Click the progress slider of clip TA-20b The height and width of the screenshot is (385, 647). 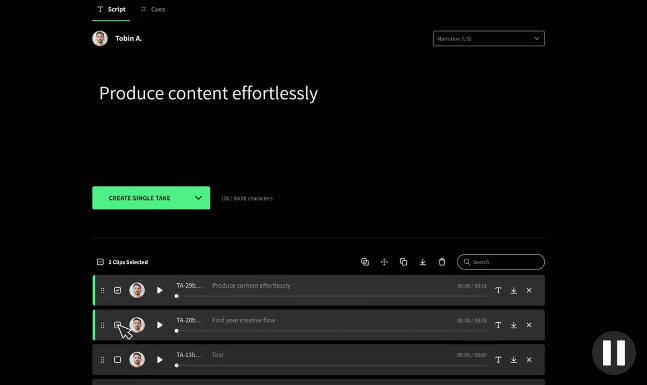(331, 331)
